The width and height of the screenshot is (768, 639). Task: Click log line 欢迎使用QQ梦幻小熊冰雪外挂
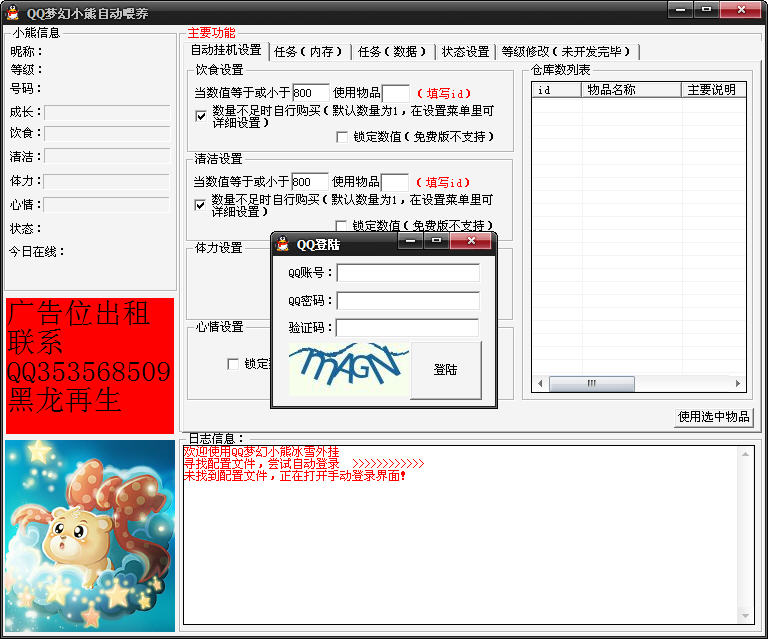point(261,451)
